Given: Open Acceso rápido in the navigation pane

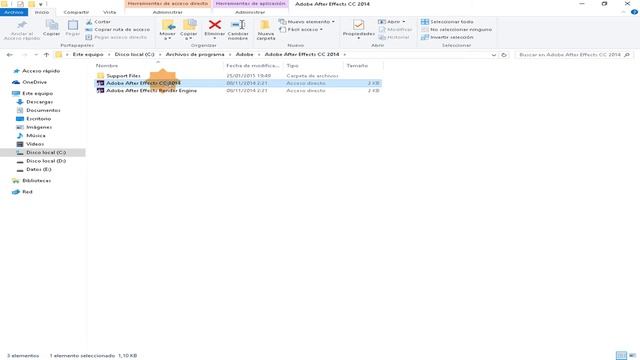Looking at the screenshot, I should 41,71.
